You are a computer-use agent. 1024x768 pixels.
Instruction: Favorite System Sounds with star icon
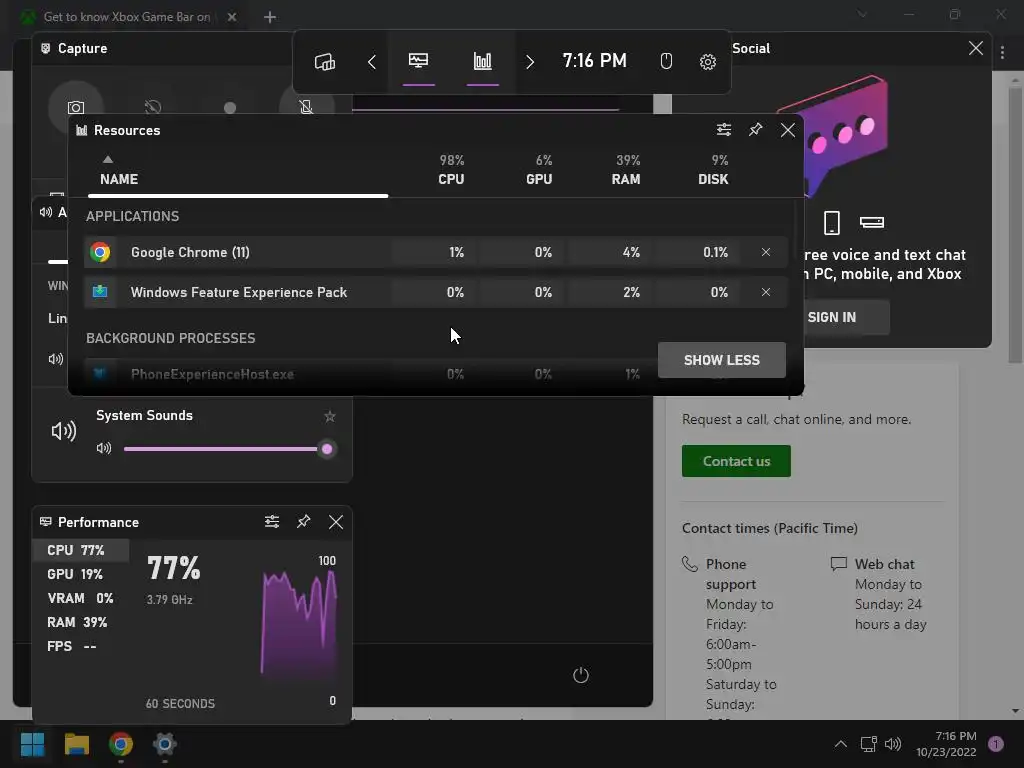(330, 416)
